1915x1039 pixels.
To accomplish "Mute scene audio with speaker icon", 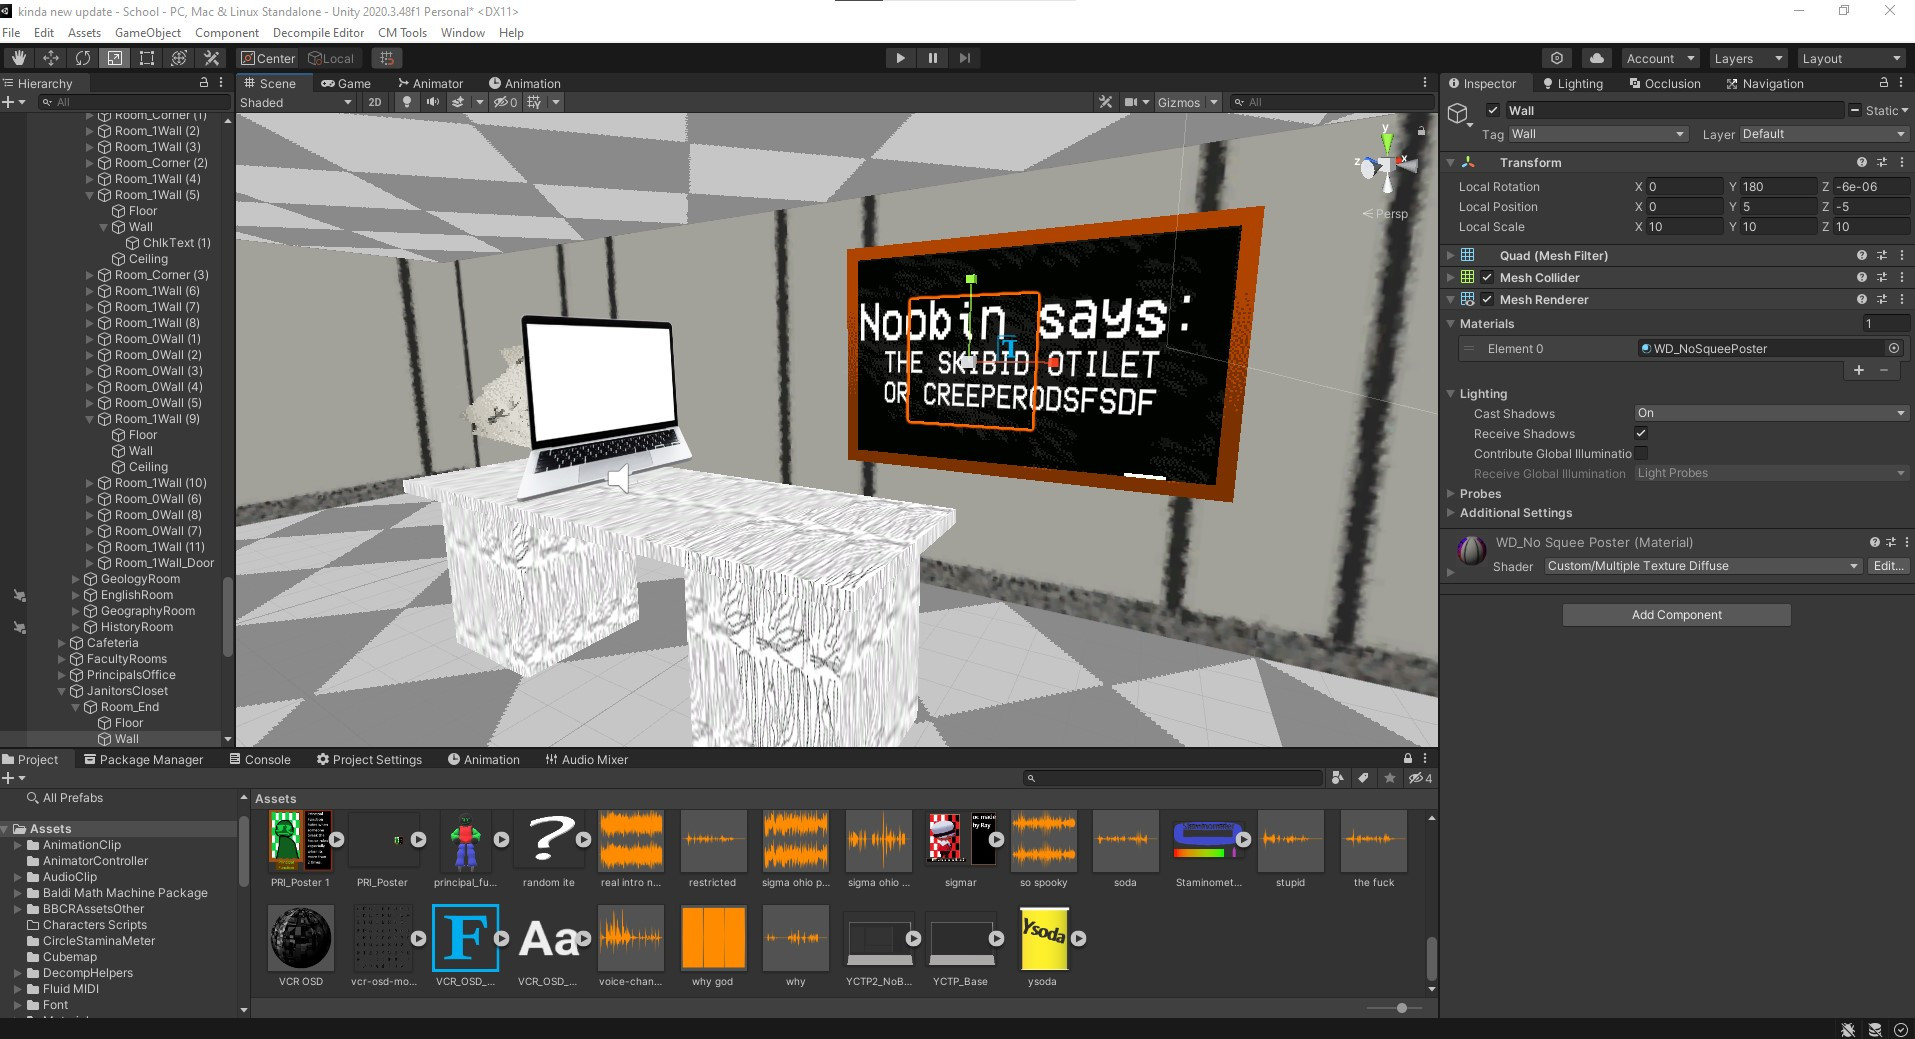I will coord(432,102).
